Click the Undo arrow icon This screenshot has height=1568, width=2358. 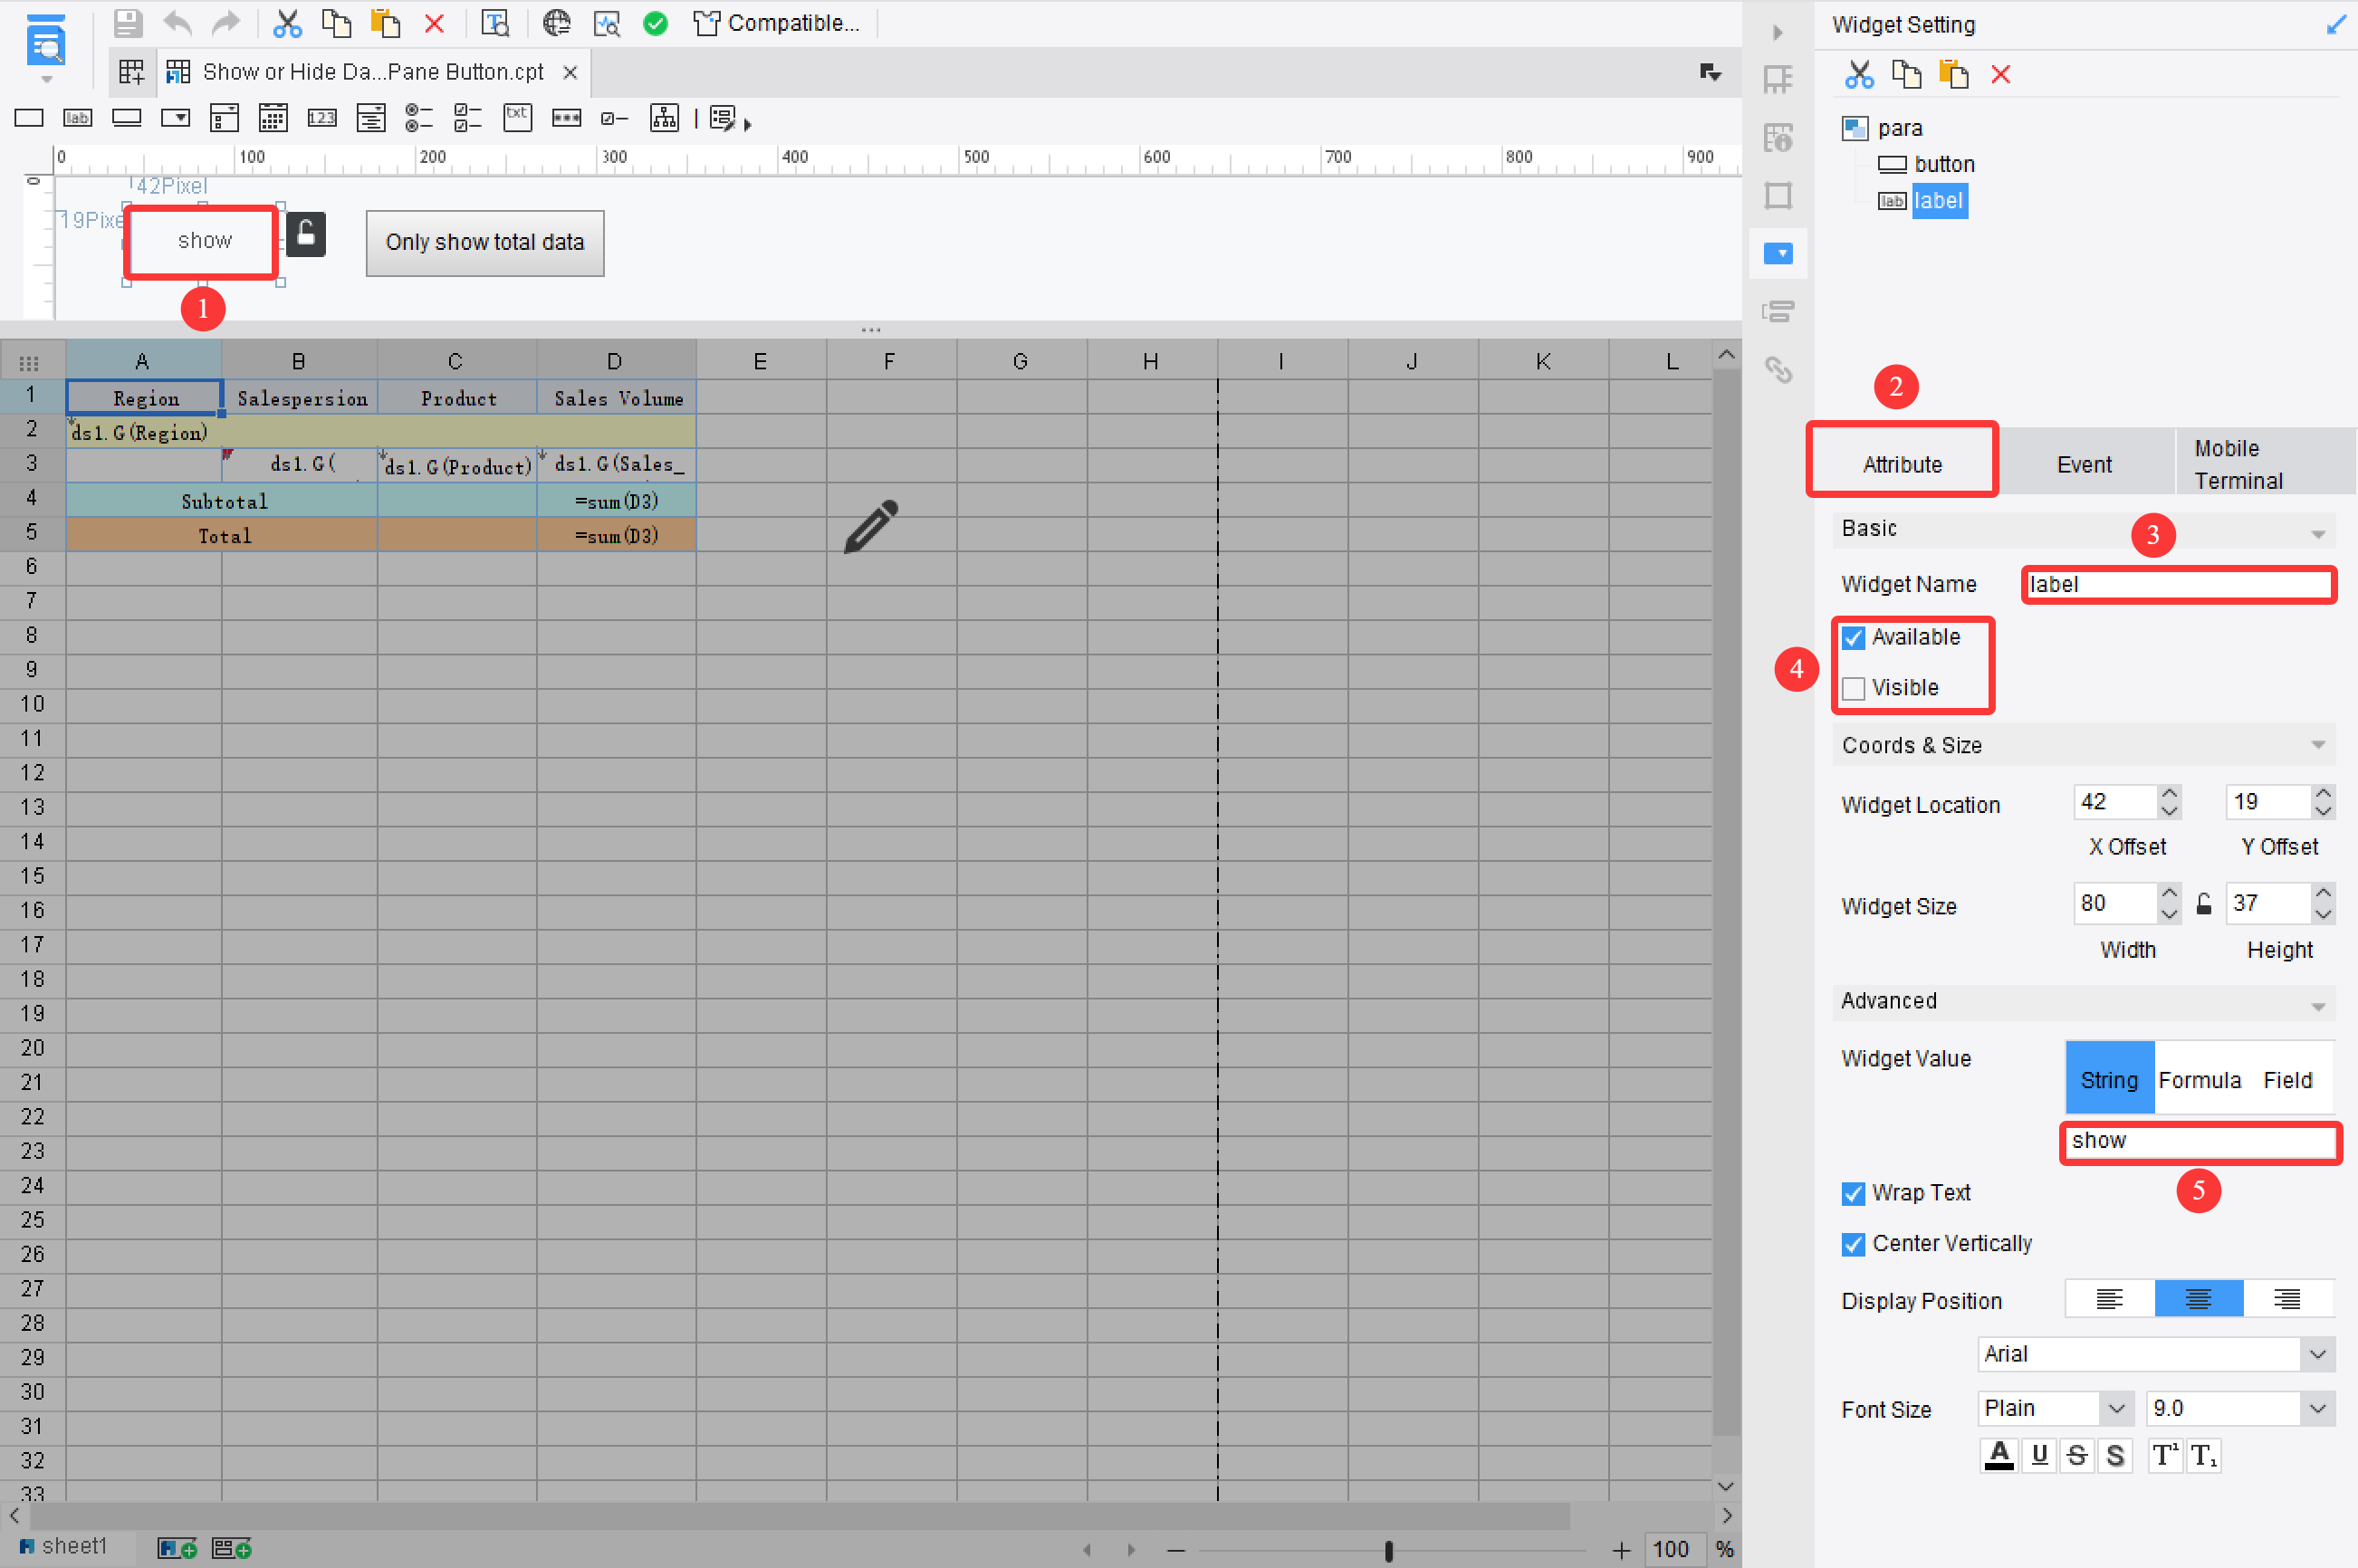[x=177, y=23]
